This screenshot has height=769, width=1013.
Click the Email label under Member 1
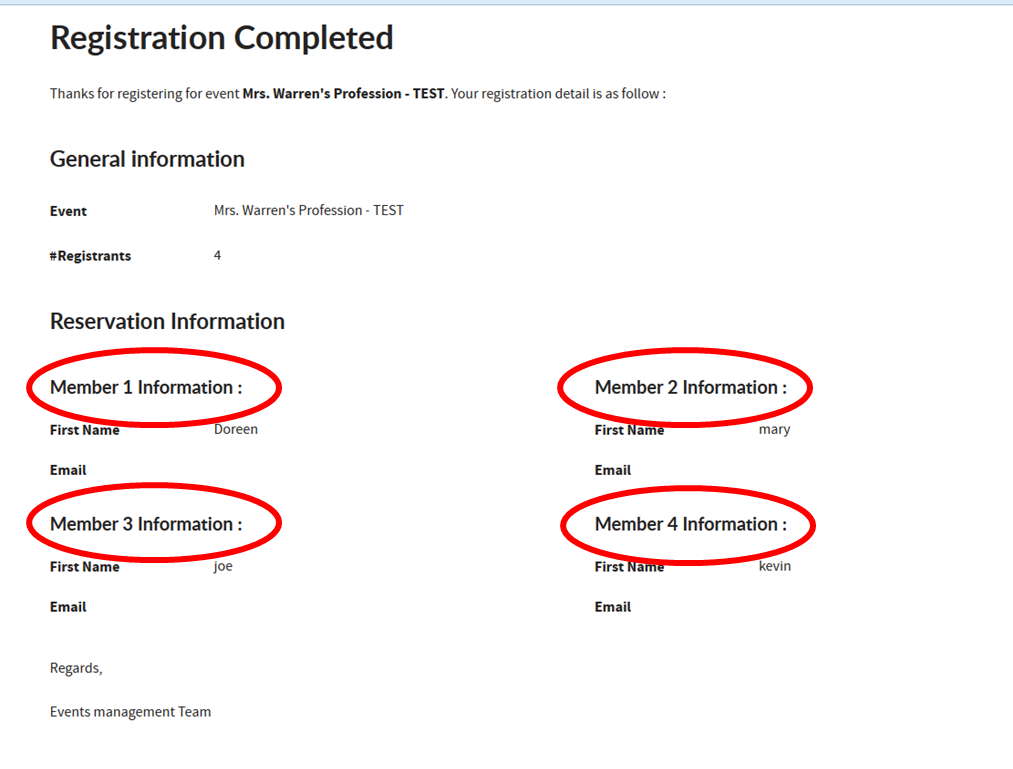(x=68, y=470)
